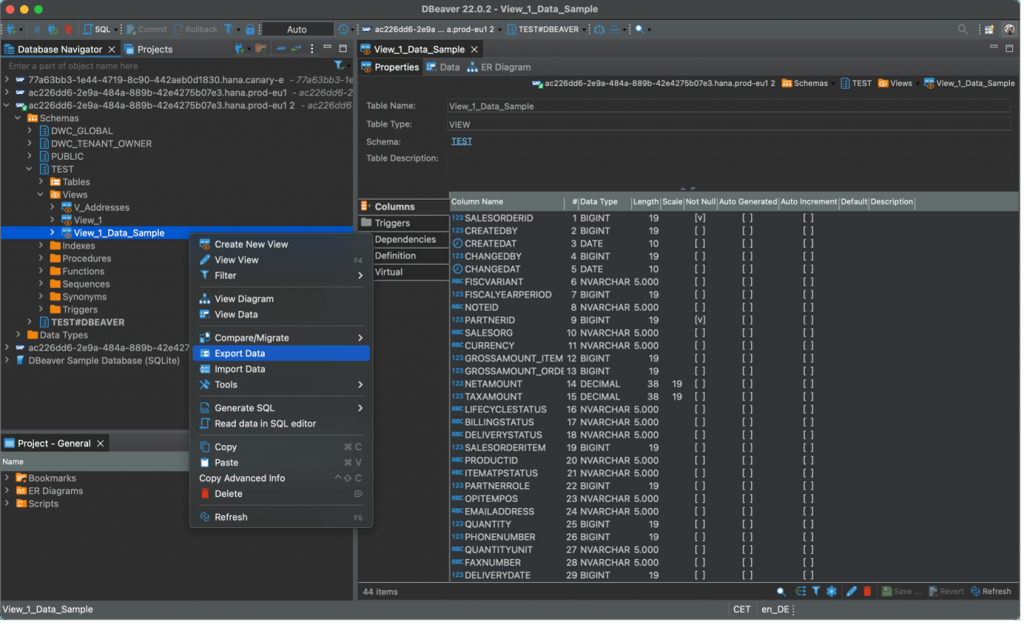The width and height of the screenshot is (1024, 622).
Task: Click the red delete trash icon in footer
Action: coord(867,592)
